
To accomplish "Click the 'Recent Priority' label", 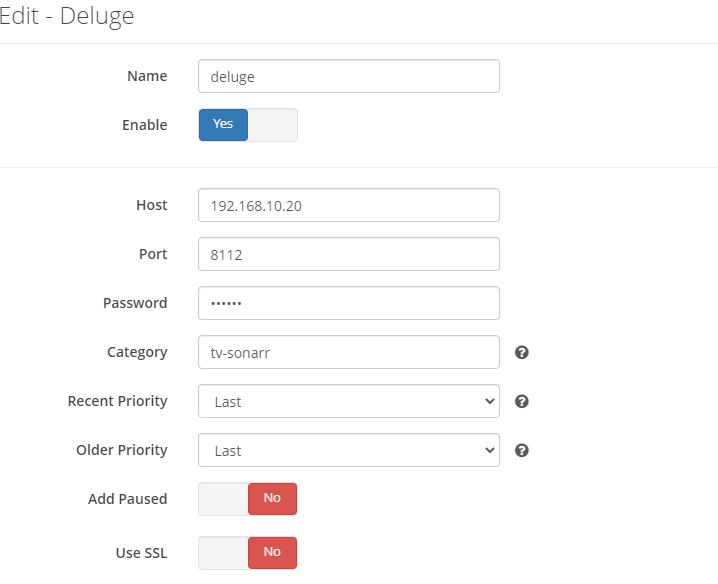I will [118, 401].
